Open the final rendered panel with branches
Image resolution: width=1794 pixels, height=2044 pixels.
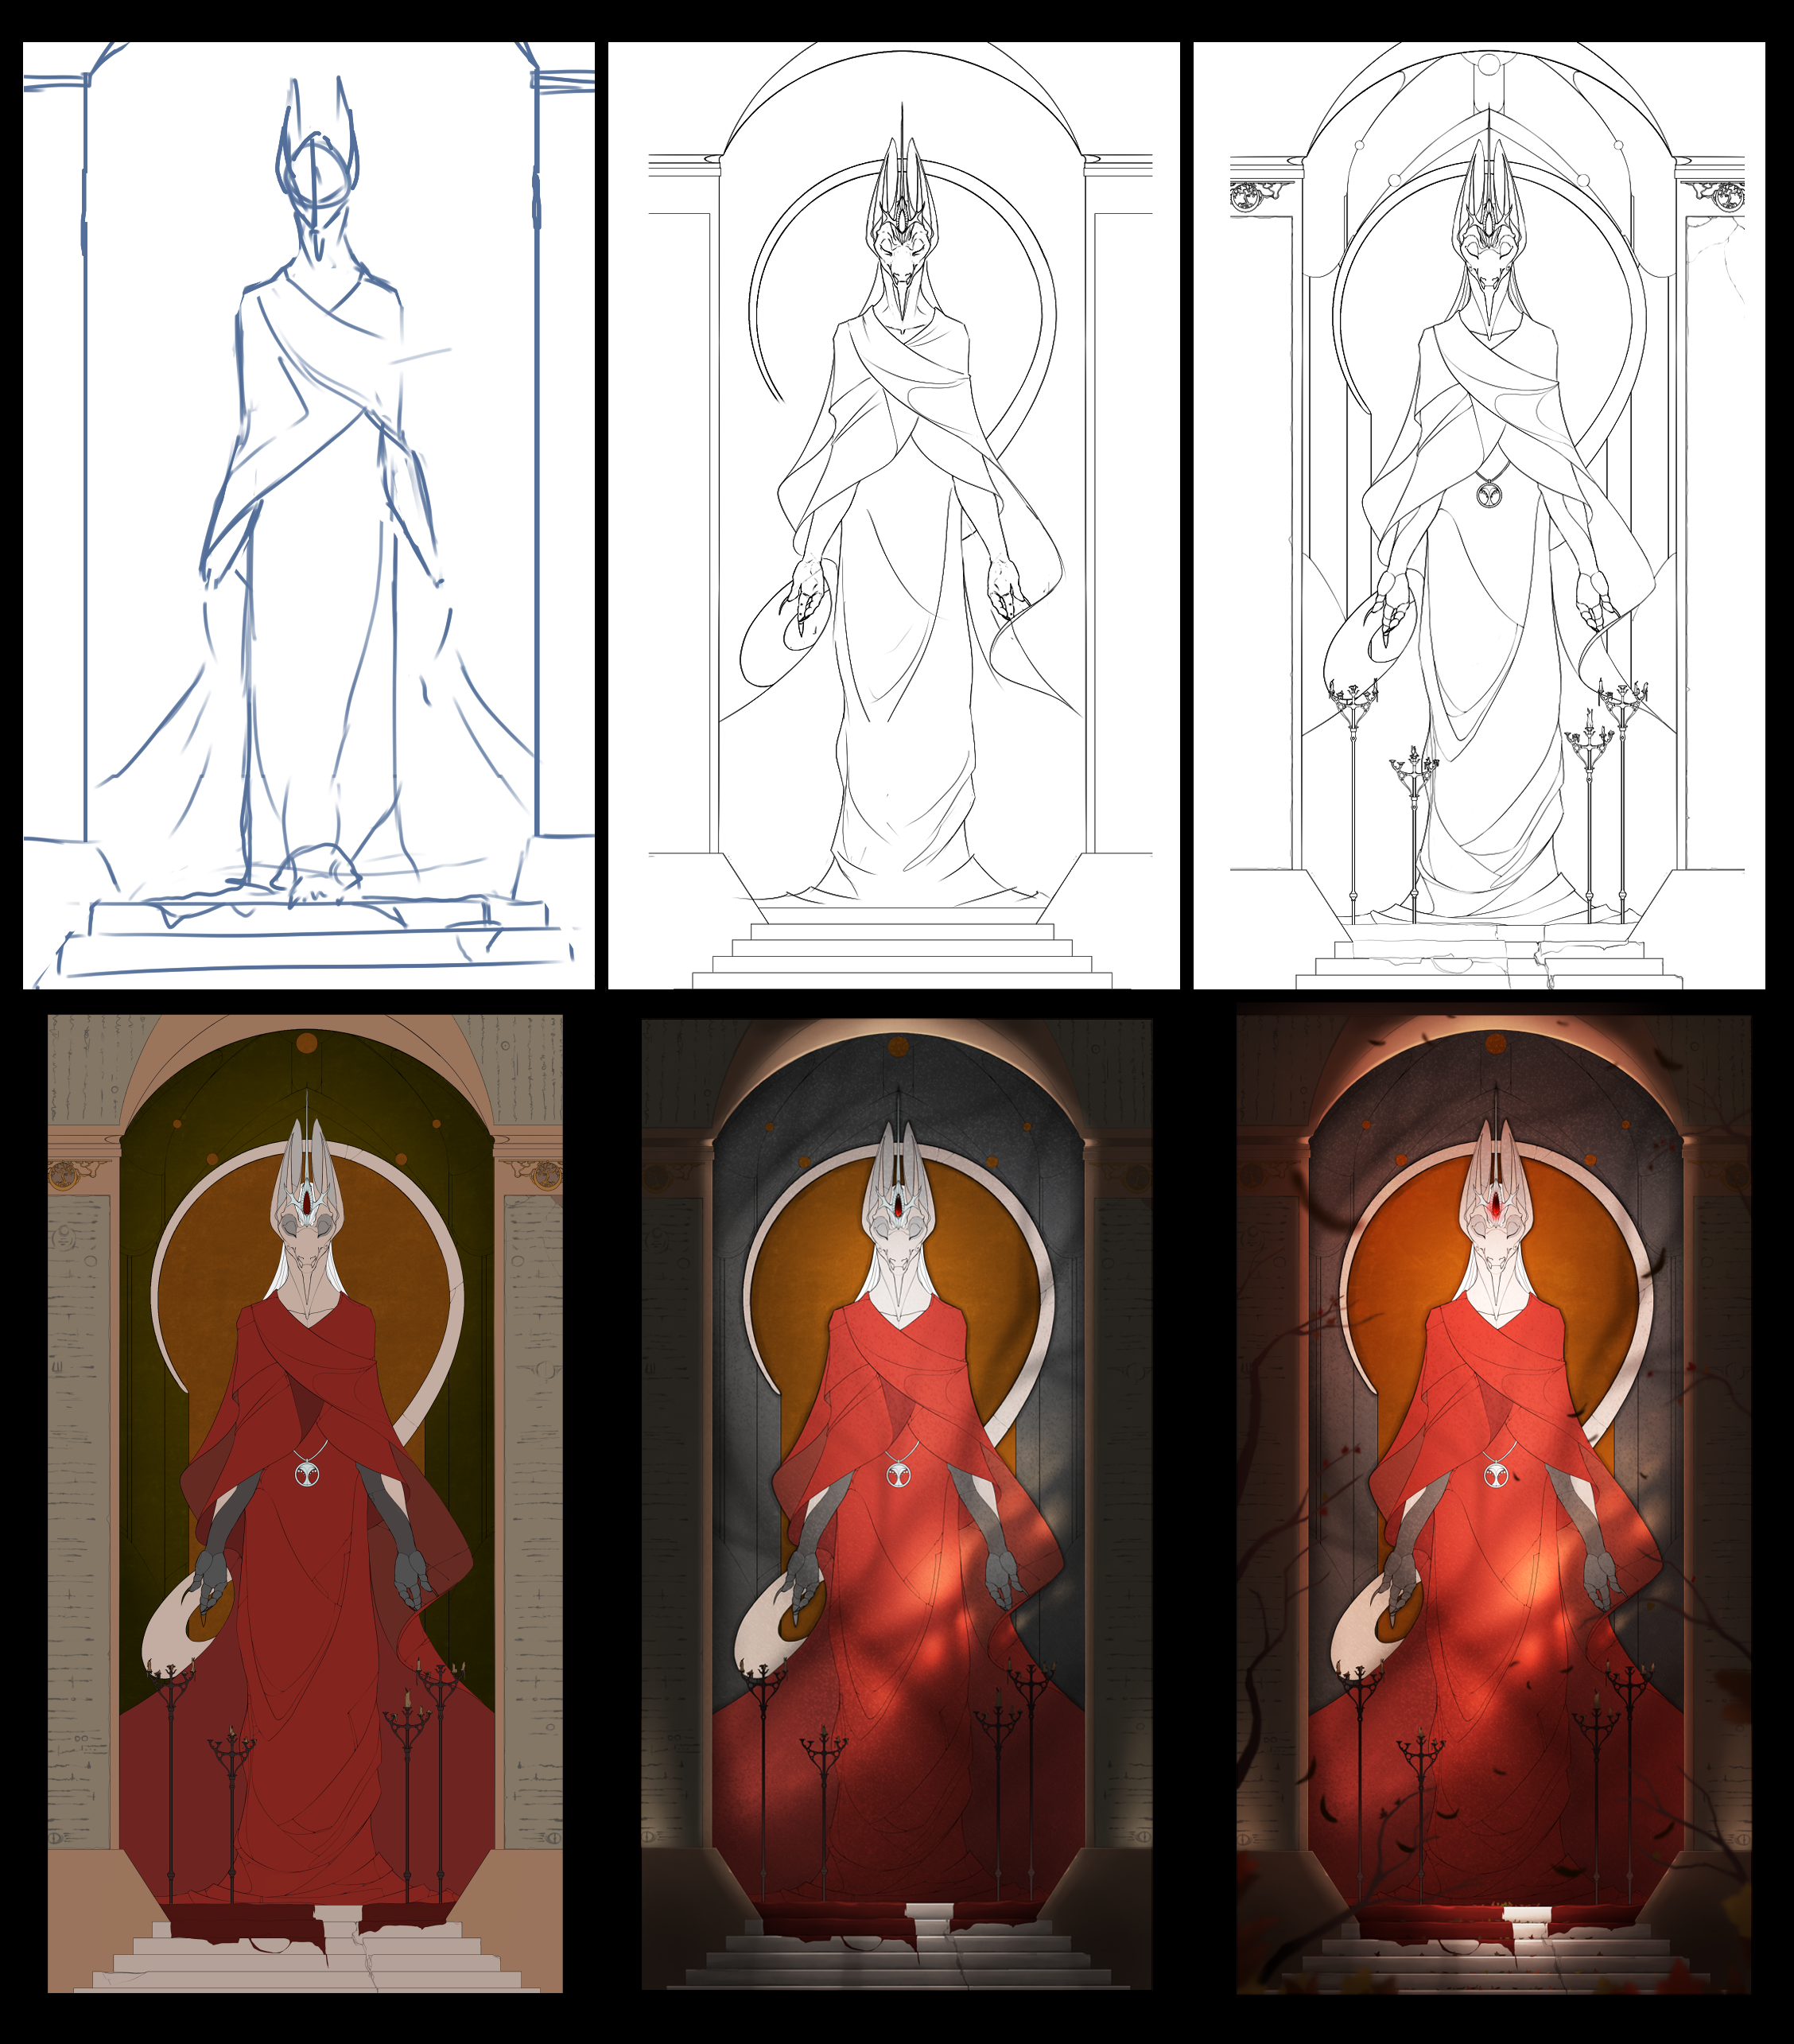1493,1505
